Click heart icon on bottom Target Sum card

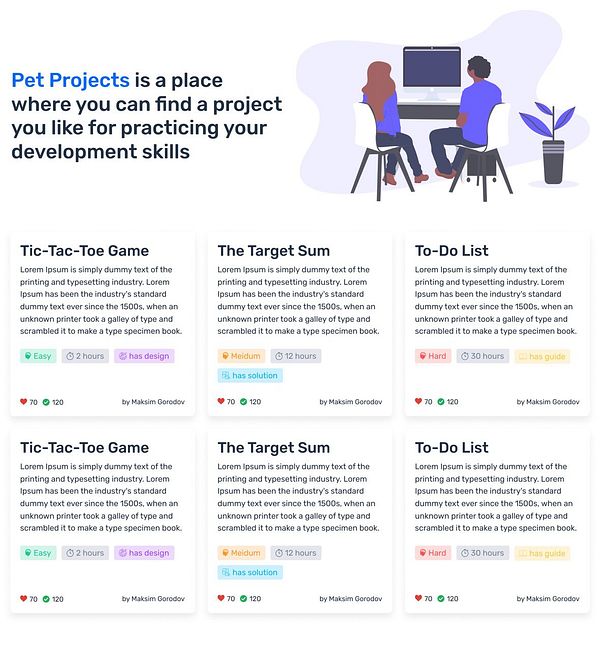point(221,598)
